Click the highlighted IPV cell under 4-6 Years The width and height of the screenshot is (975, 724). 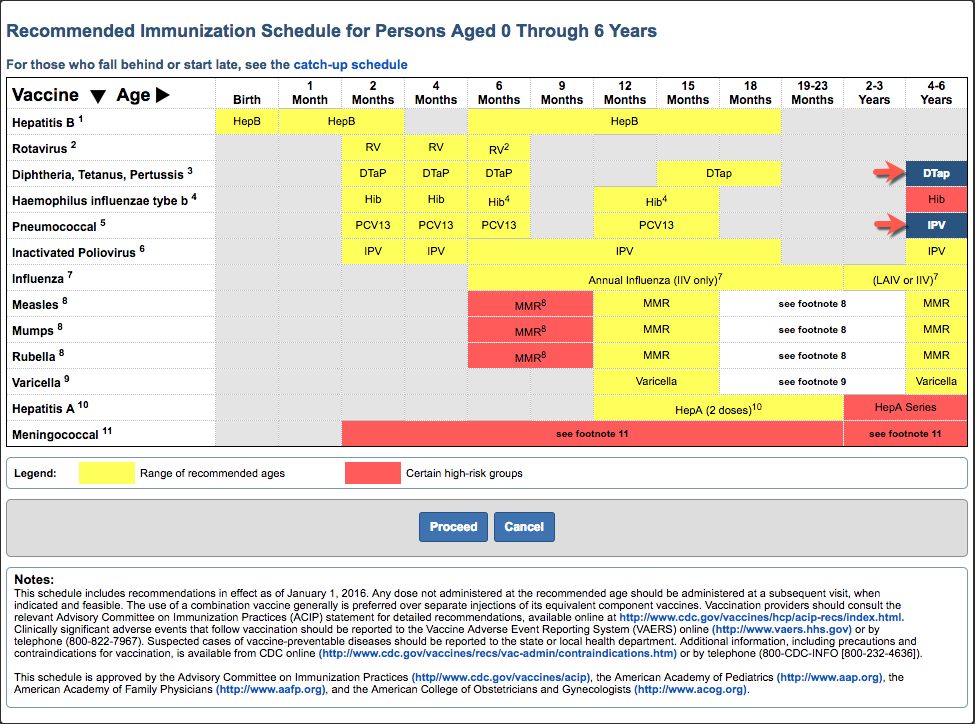click(936, 225)
